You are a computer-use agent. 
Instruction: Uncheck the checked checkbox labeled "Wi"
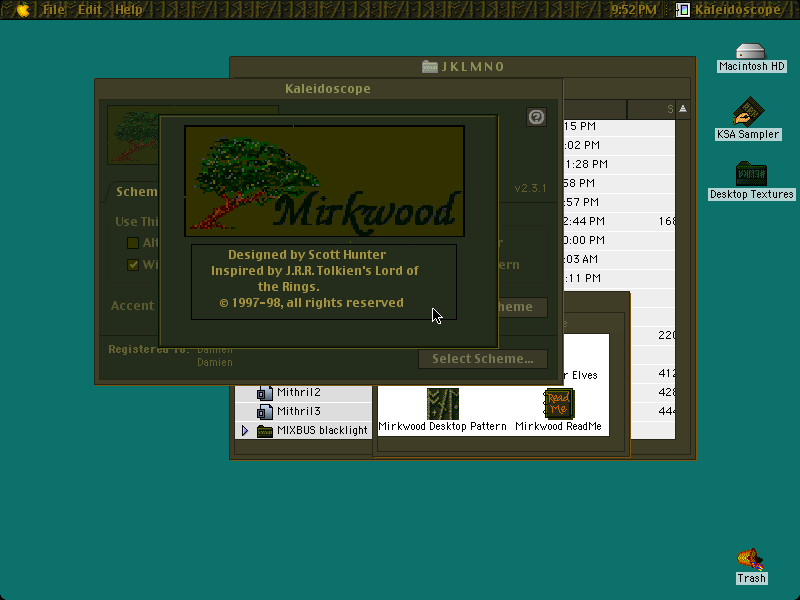pyautogui.click(x=133, y=265)
